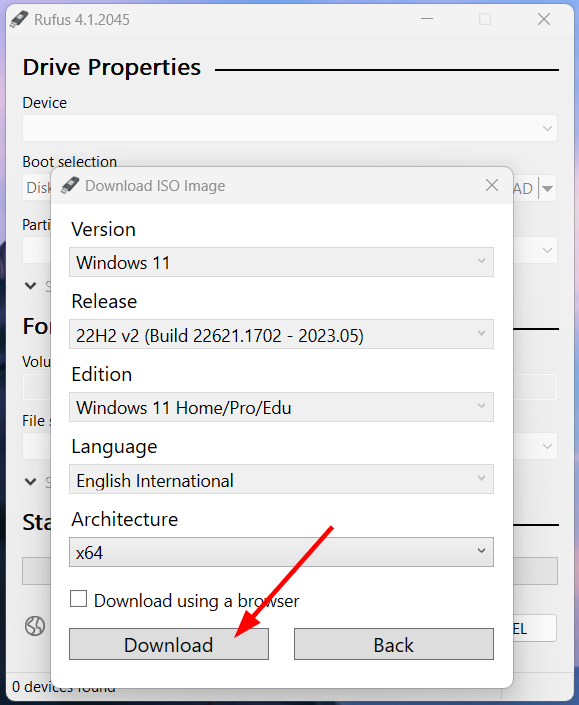
Task: Click the Release label
Action: coord(104,301)
